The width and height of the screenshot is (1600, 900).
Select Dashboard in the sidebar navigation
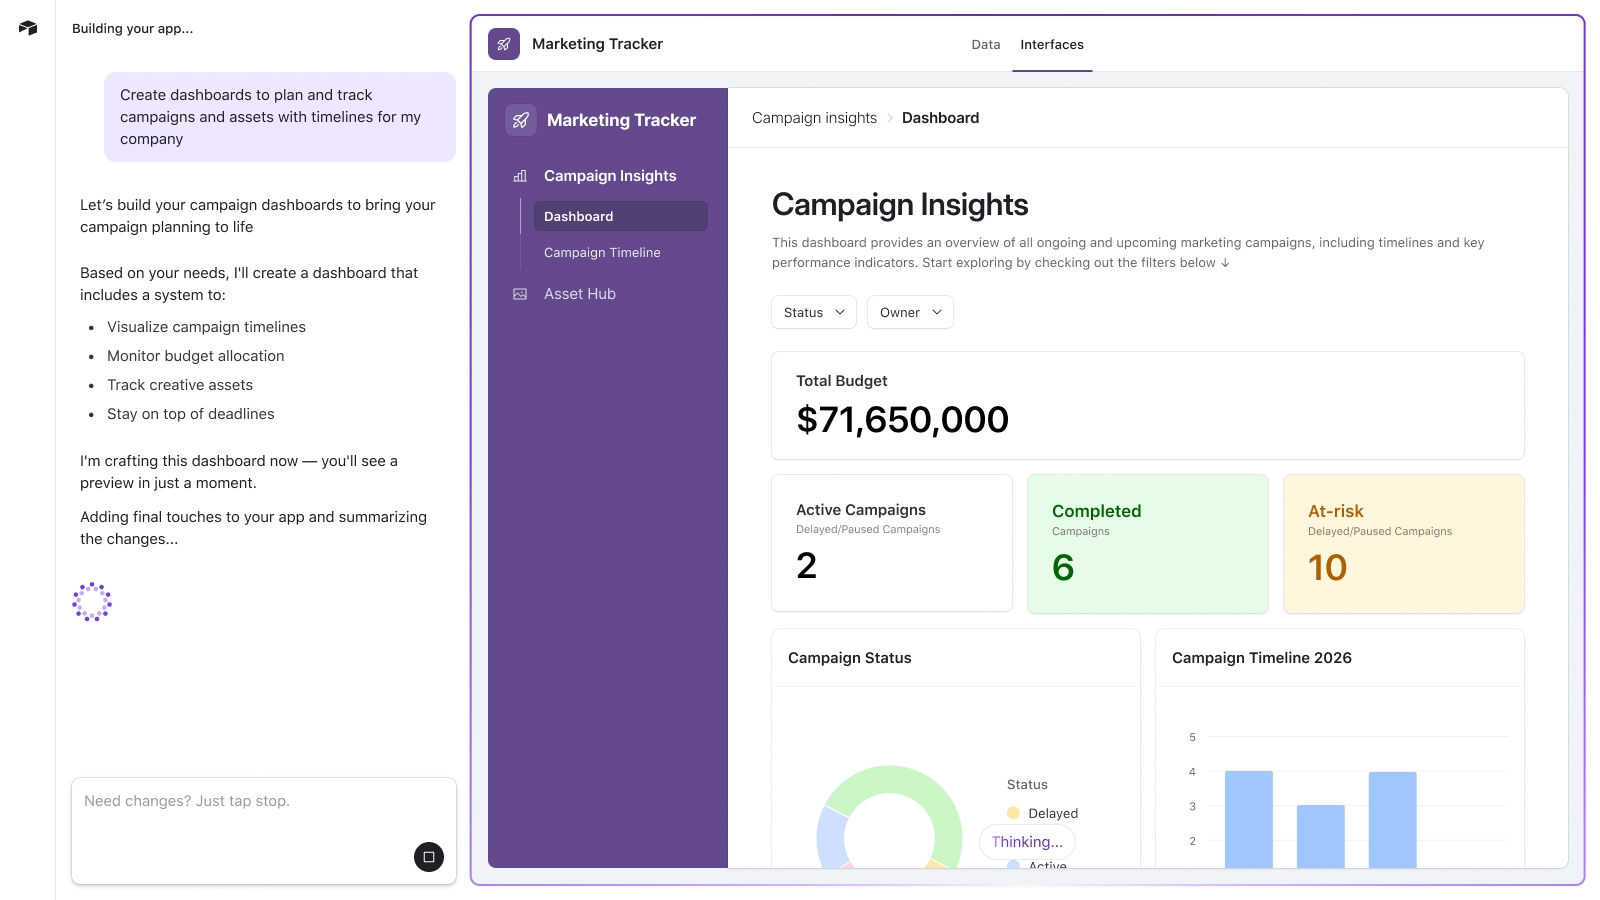click(x=578, y=216)
